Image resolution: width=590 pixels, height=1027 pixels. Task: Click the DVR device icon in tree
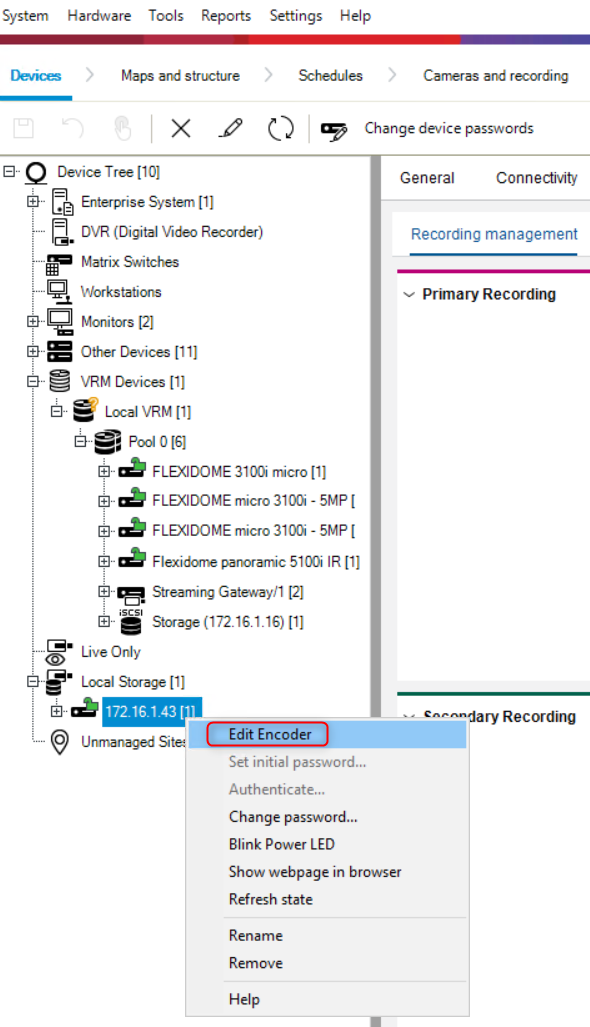pos(62,232)
